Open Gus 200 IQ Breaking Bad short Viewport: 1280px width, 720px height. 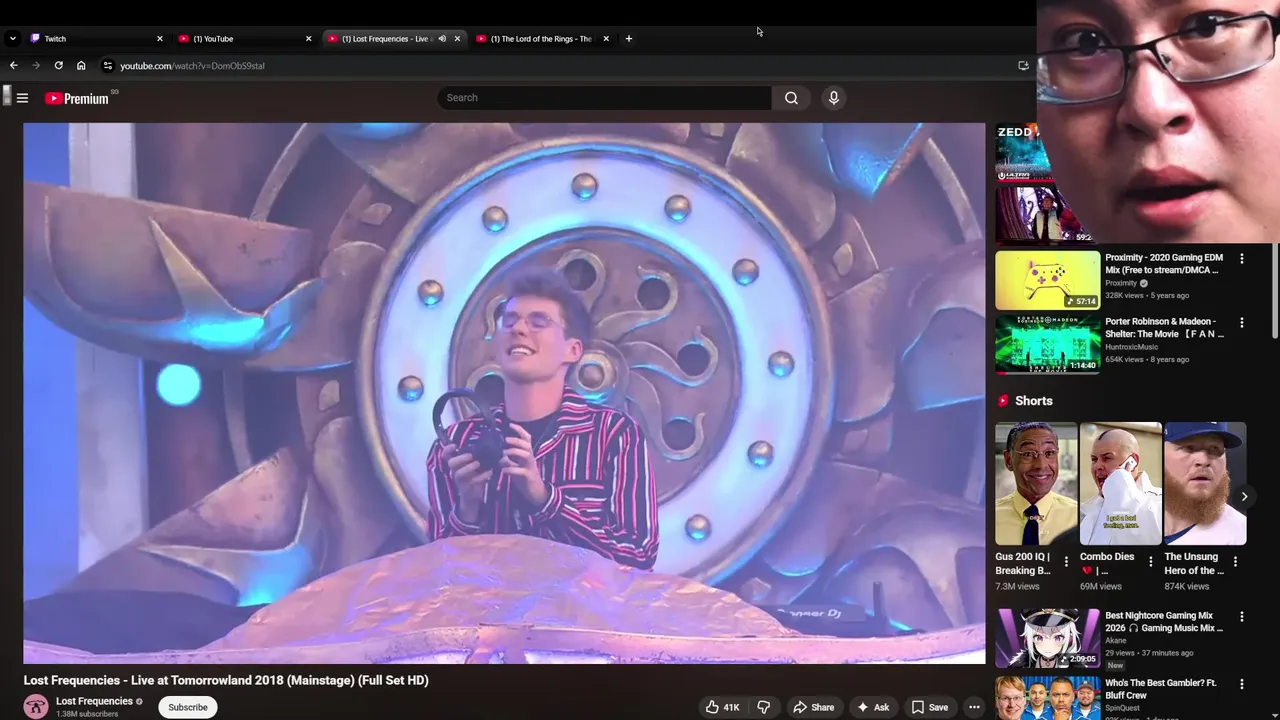(1036, 484)
